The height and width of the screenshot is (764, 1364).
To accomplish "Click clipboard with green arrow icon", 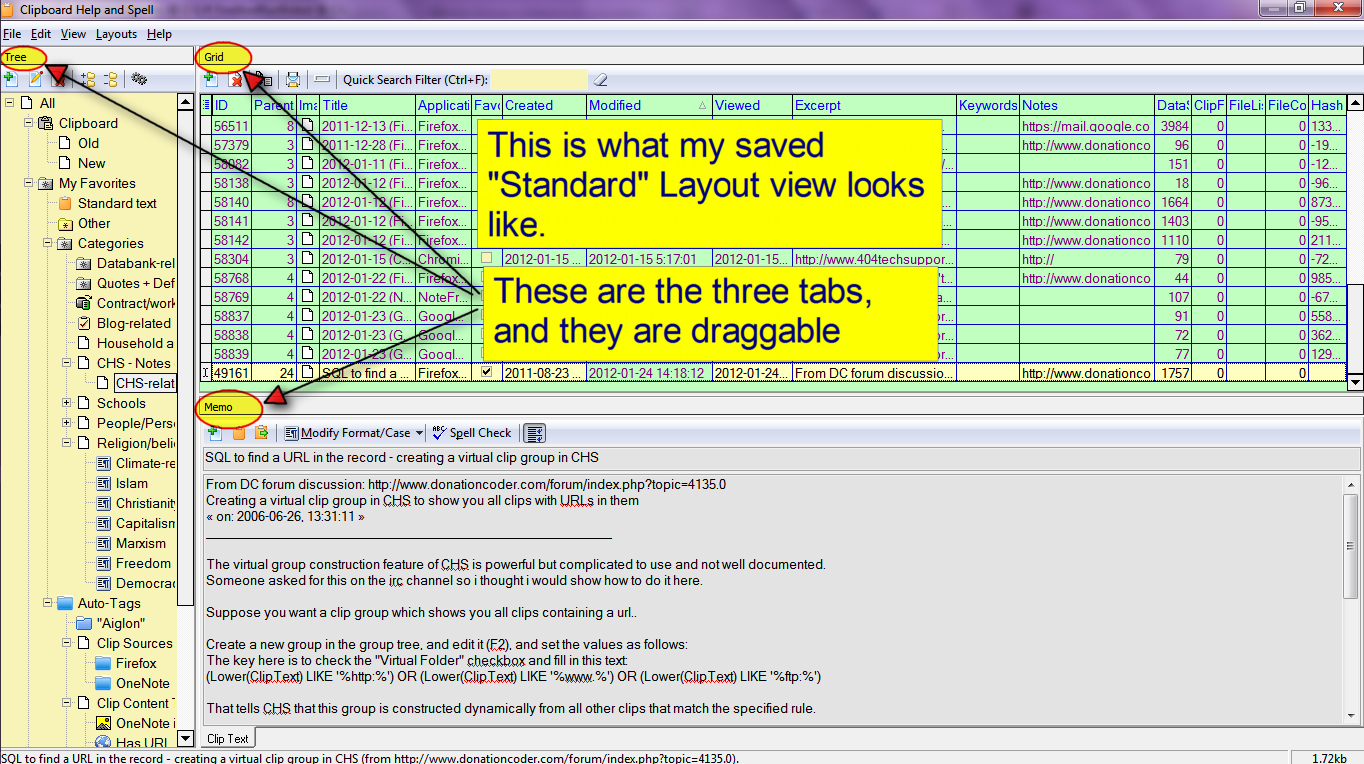I will tap(262, 433).
